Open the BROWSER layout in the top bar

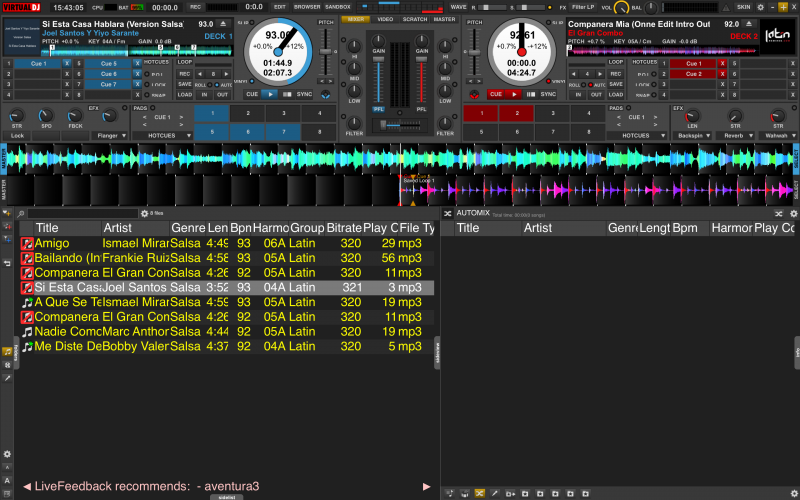point(307,7)
